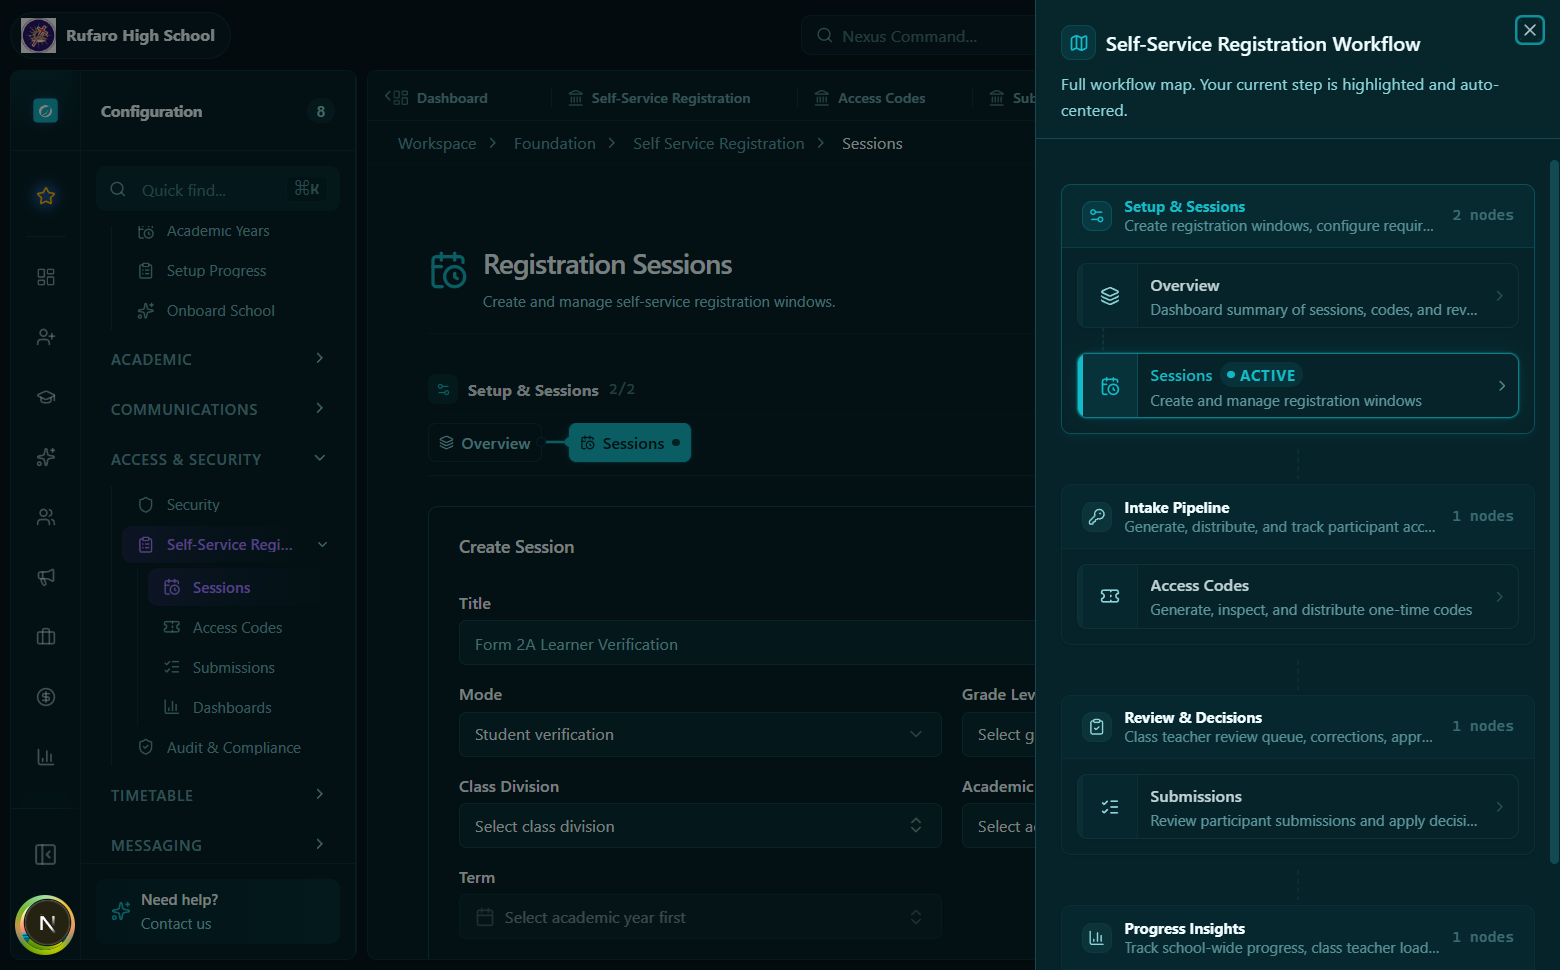Open Onboard School in sidebar
The image size is (1560, 970).
point(220,311)
